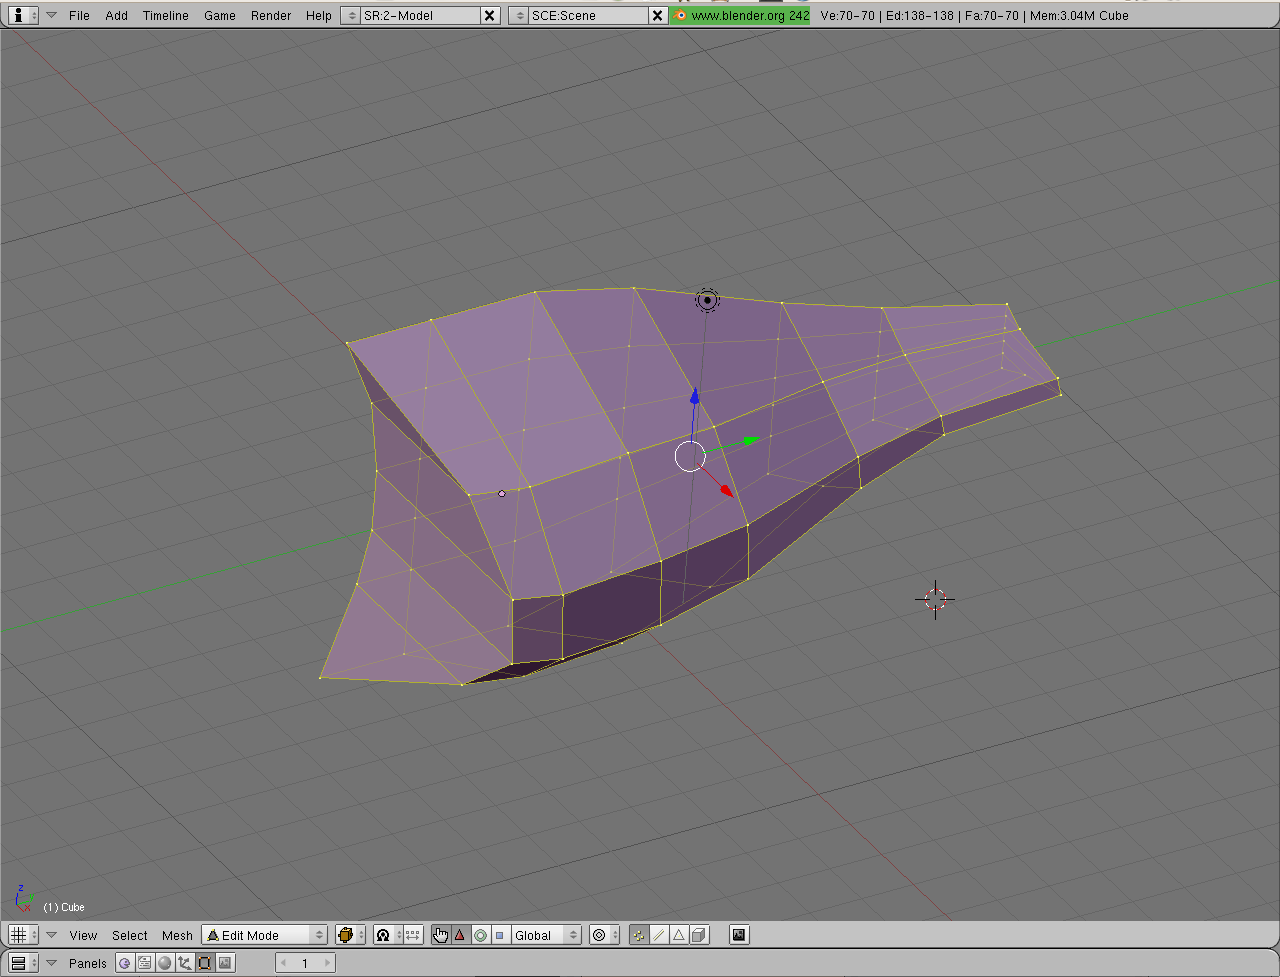Toggle occlude background geometry cube button
This screenshot has width=1280, height=977.
pos(699,935)
